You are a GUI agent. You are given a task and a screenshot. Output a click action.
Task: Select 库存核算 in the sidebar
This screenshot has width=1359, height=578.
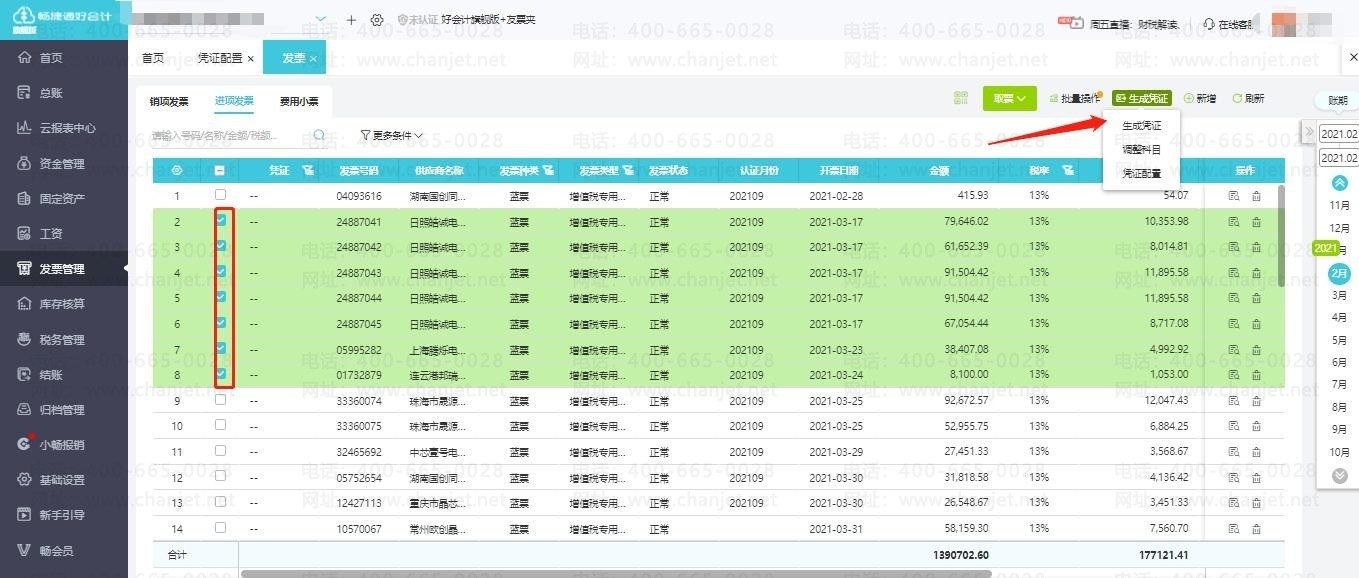[x=64, y=304]
